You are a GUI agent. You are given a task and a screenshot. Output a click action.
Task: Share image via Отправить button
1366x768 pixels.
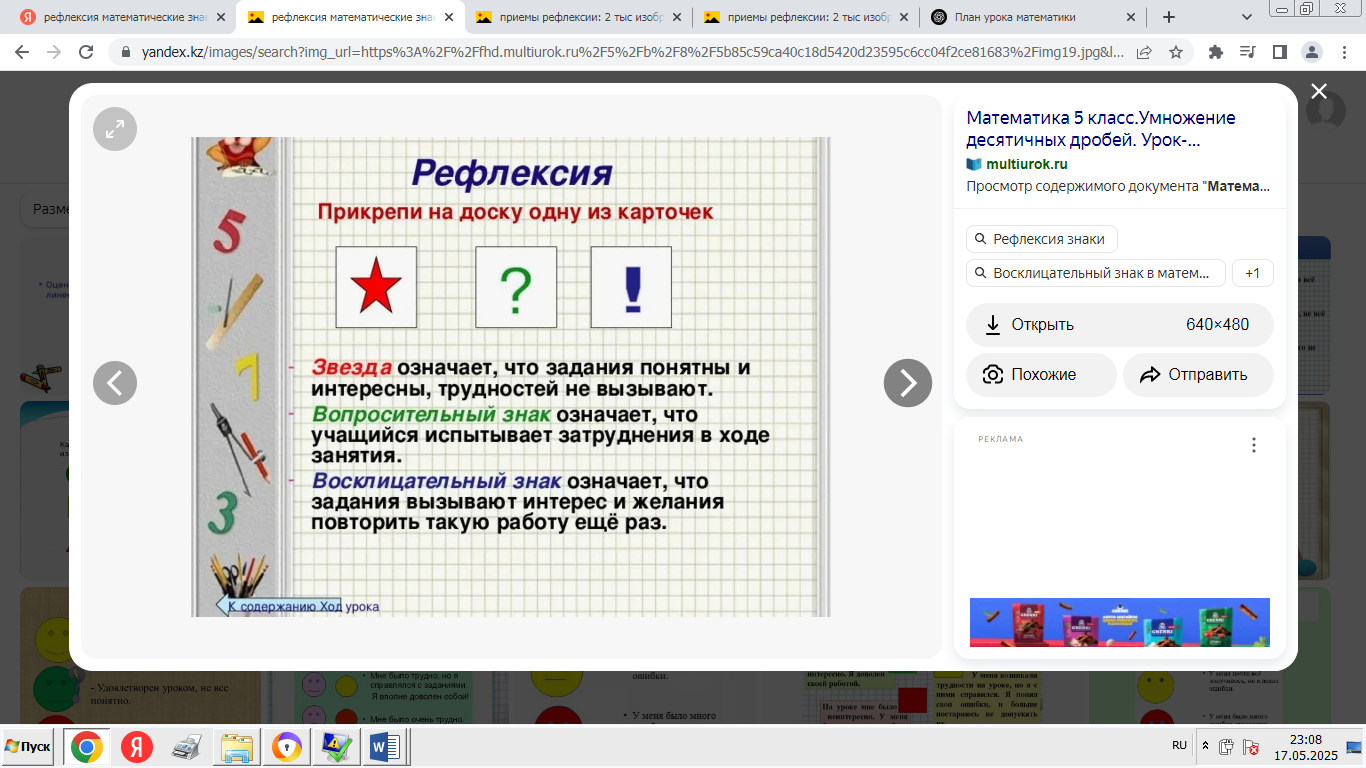[1198, 375]
